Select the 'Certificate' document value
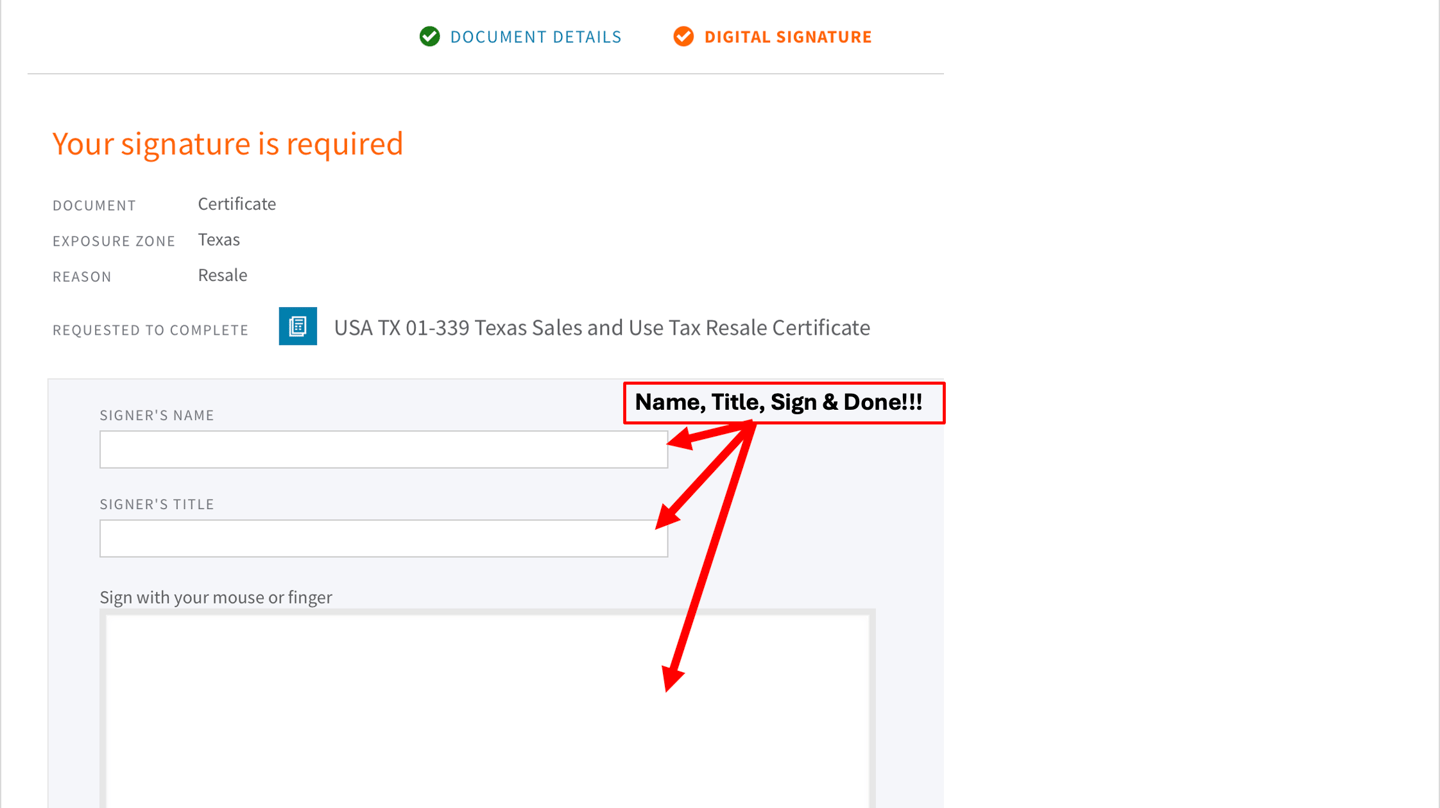 point(237,204)
